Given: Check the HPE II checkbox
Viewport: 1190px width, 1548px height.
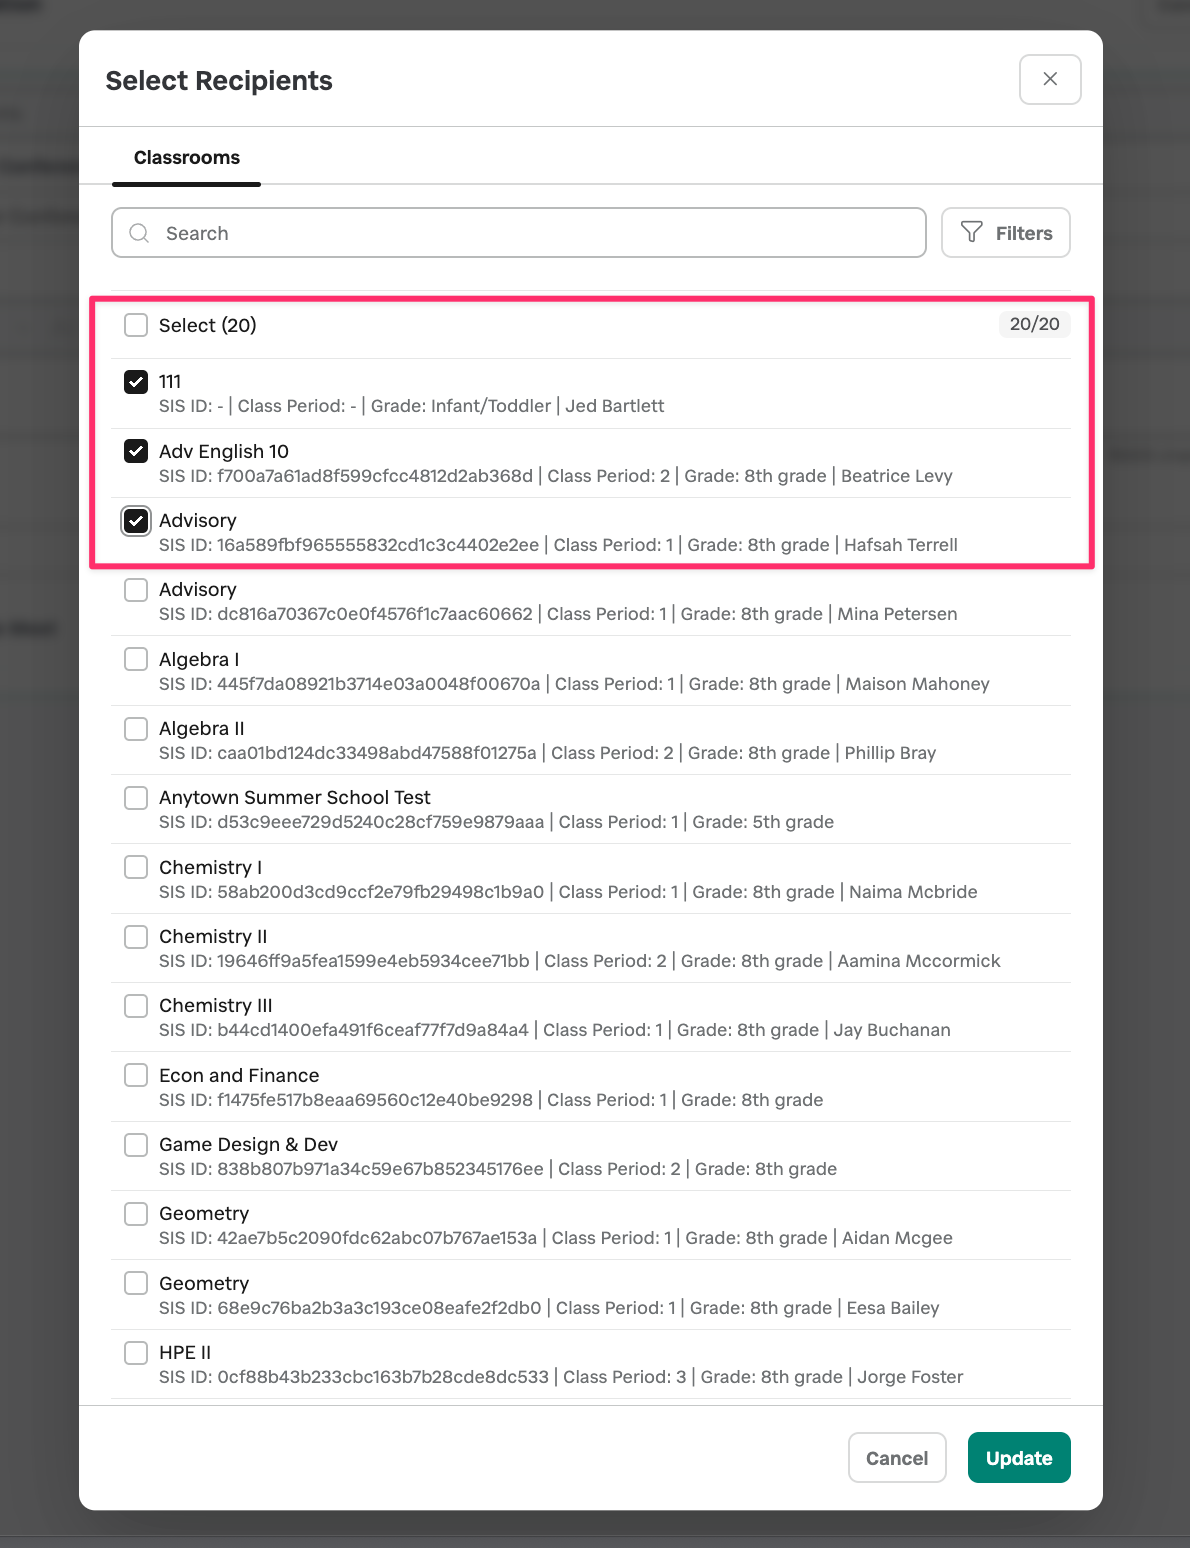Looking at the screenshot, I should coord(136,1353).
